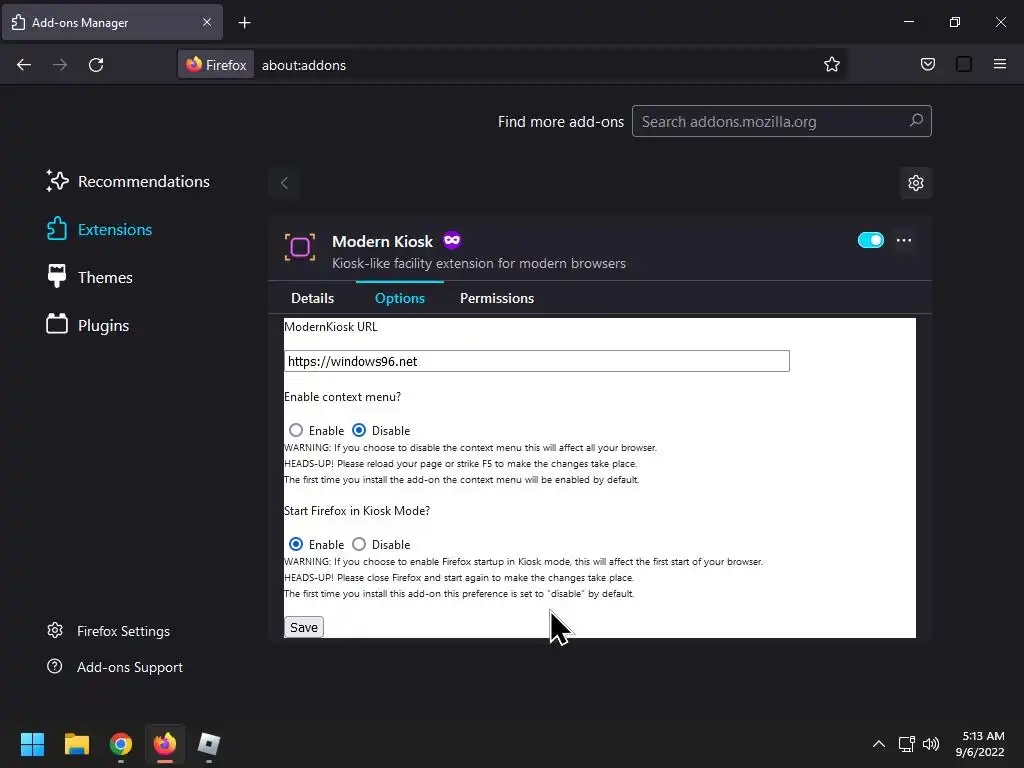Switch to the Permissions tab
This screenshot has width=1024, height=768.
(496, 298)
